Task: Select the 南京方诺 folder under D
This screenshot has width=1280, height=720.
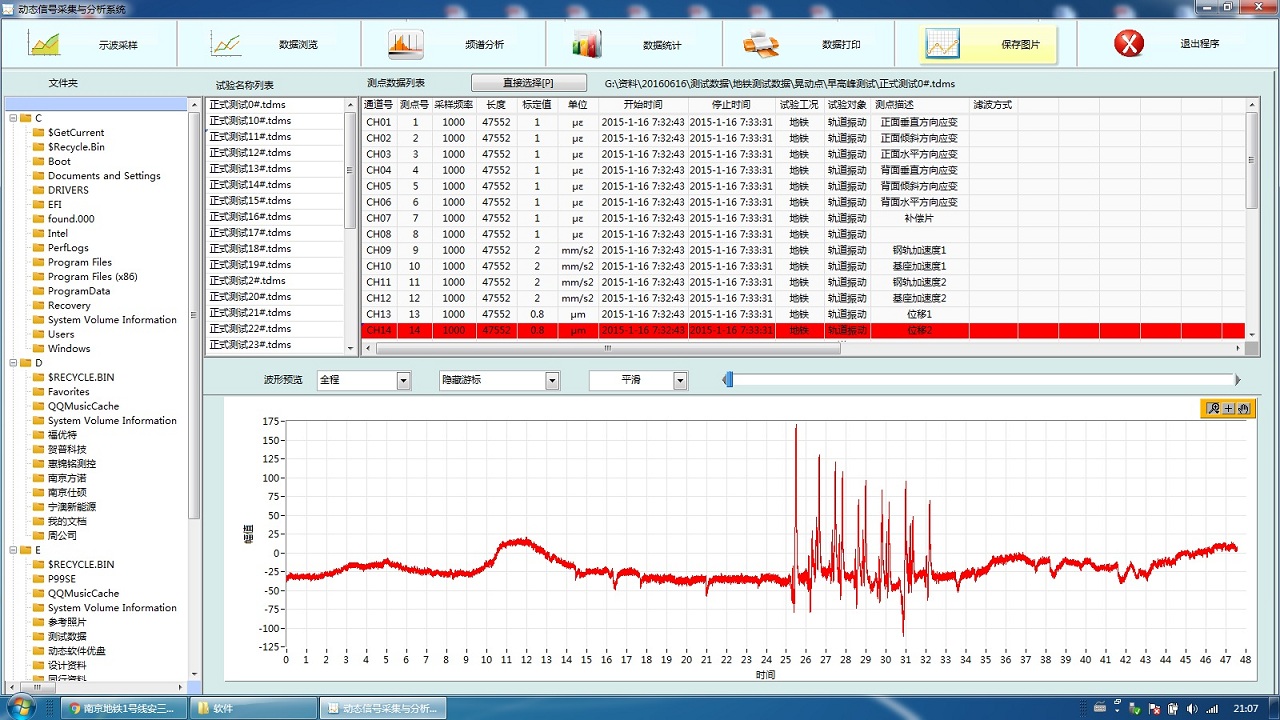Action: click(67, 478)
